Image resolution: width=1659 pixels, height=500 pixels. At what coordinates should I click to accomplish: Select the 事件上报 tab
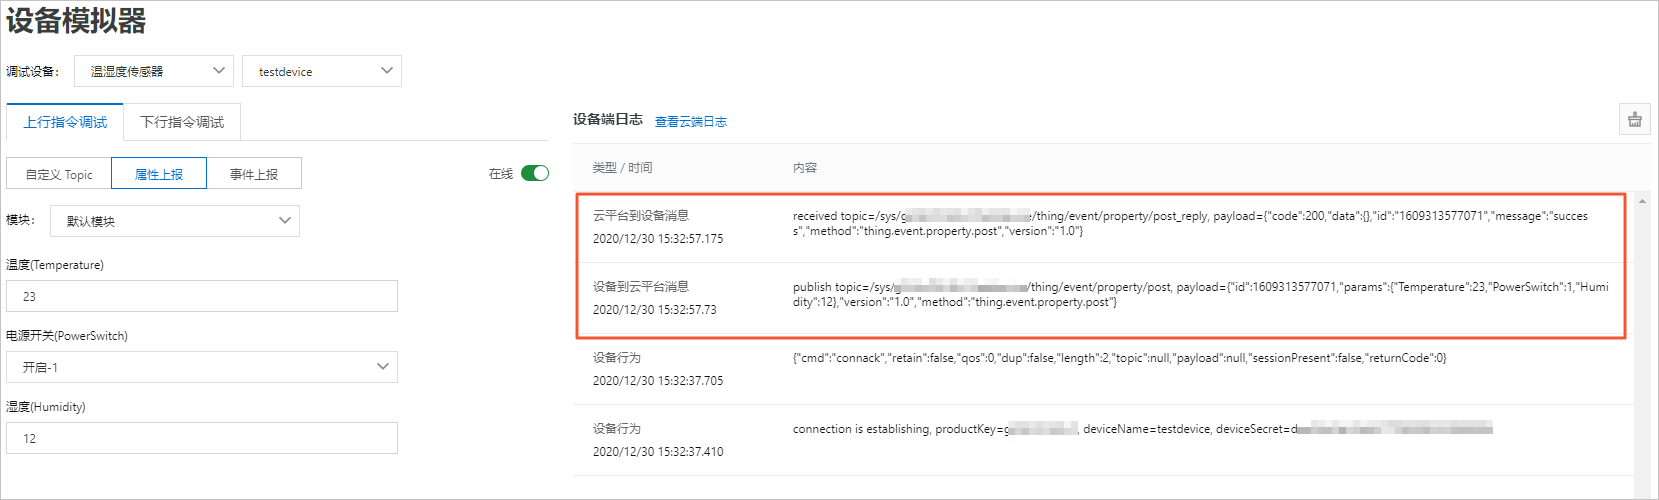coord(254,174)
